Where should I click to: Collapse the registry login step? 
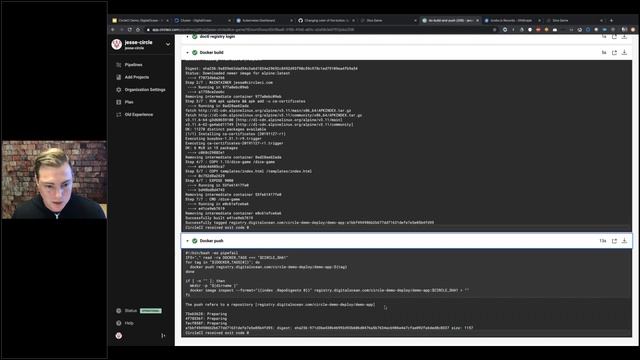187,37
